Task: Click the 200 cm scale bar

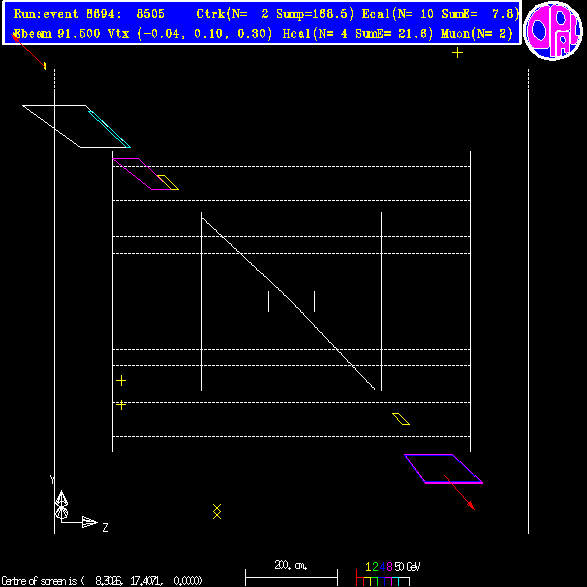Action: click(291, 573)
